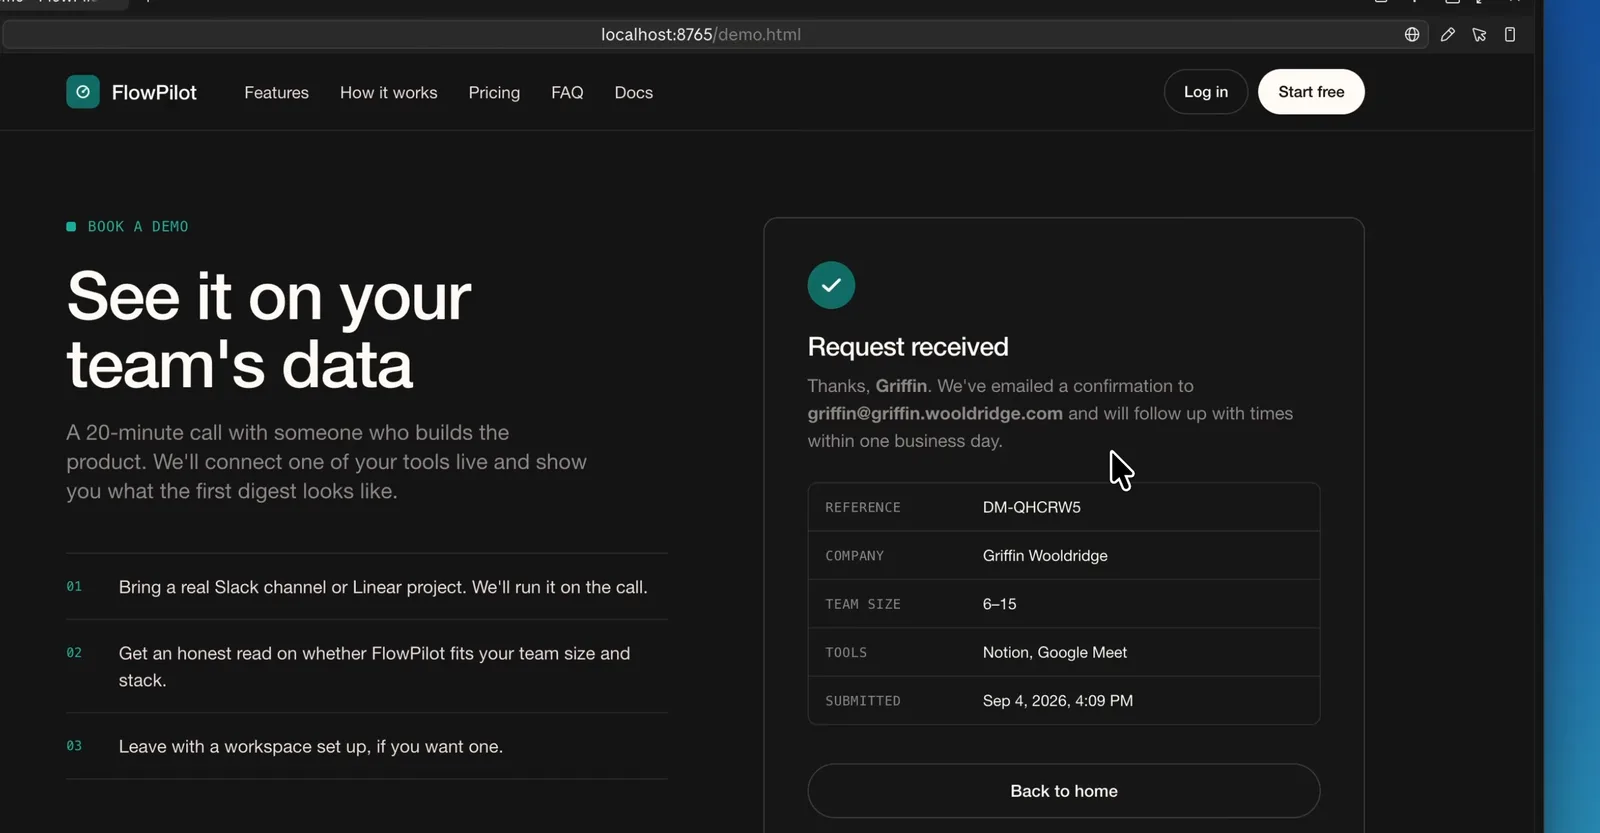Click the 20-minute call description paragraph

327,462
